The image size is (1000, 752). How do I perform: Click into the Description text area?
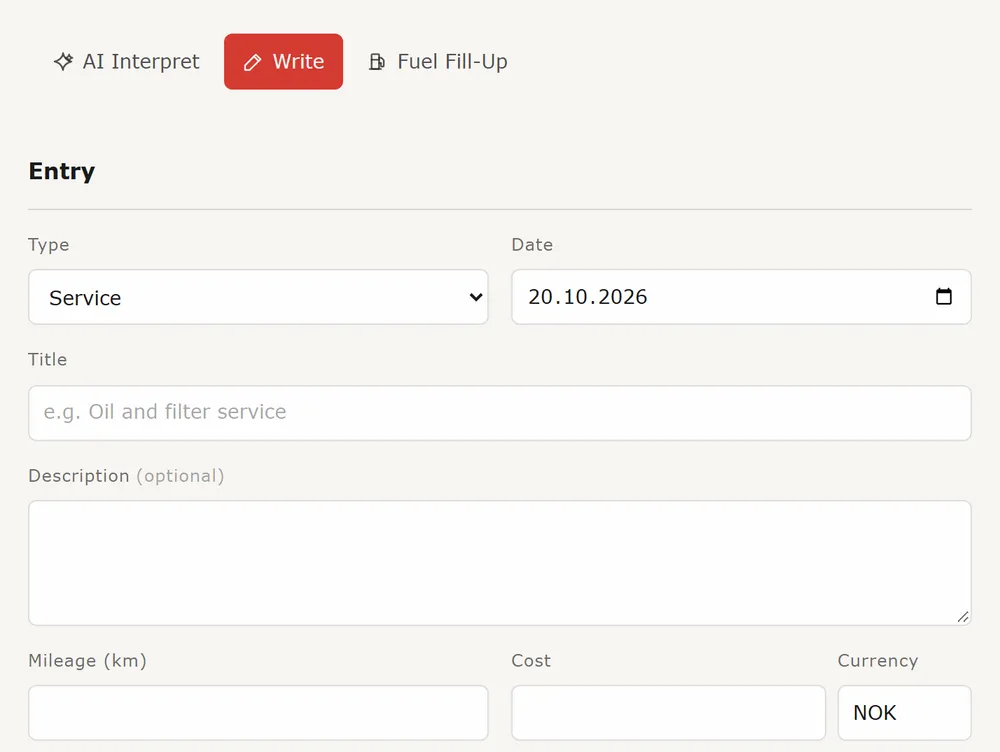500,563
